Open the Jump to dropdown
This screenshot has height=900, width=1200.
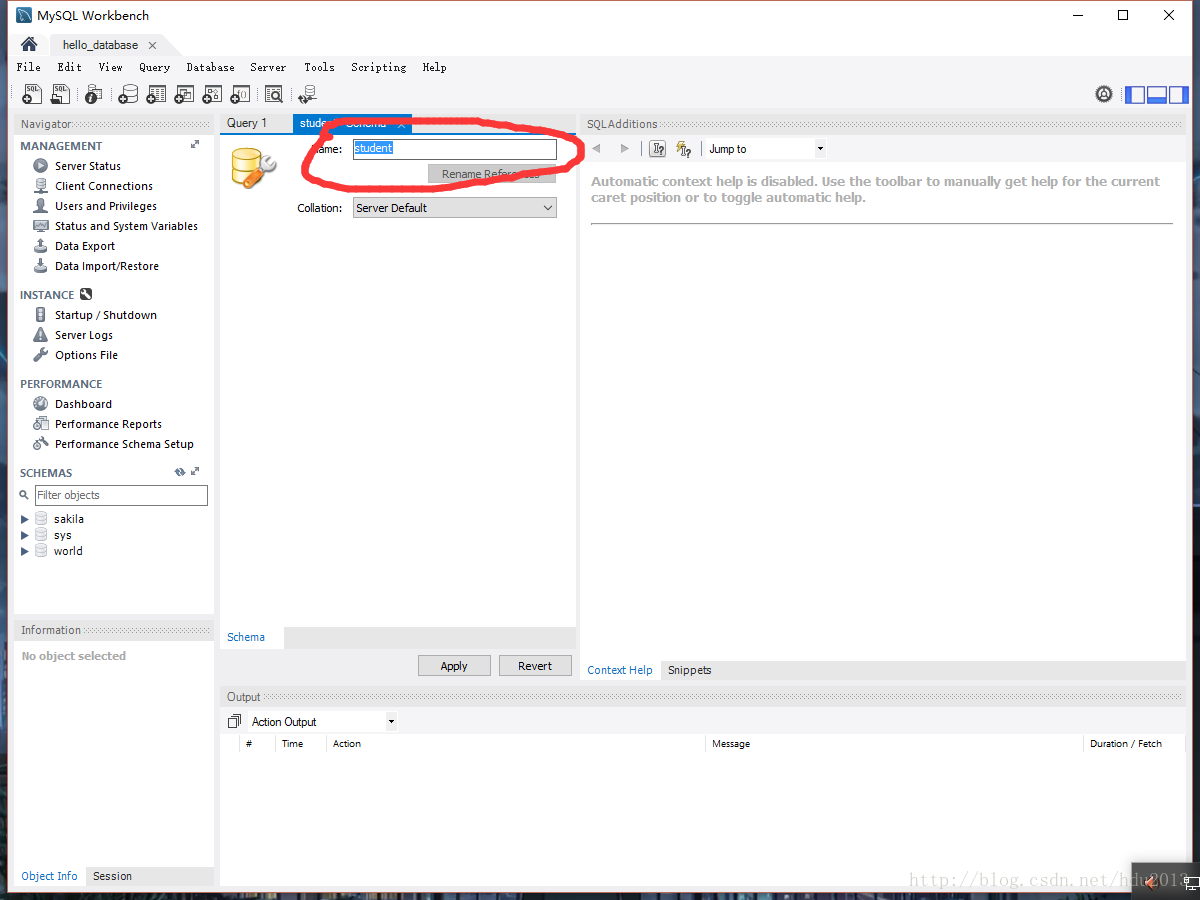tap(766, 149)
